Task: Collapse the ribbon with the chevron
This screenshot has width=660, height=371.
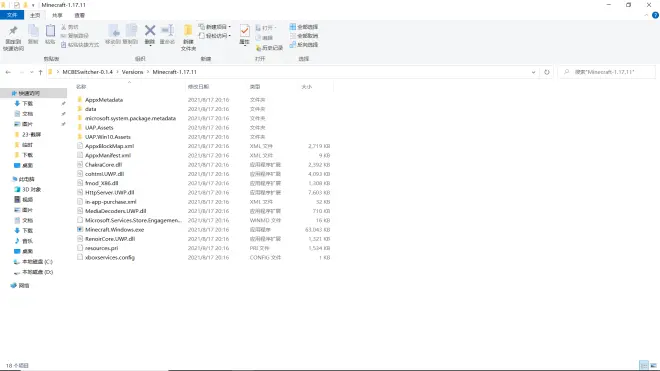Action: [646, 15]
